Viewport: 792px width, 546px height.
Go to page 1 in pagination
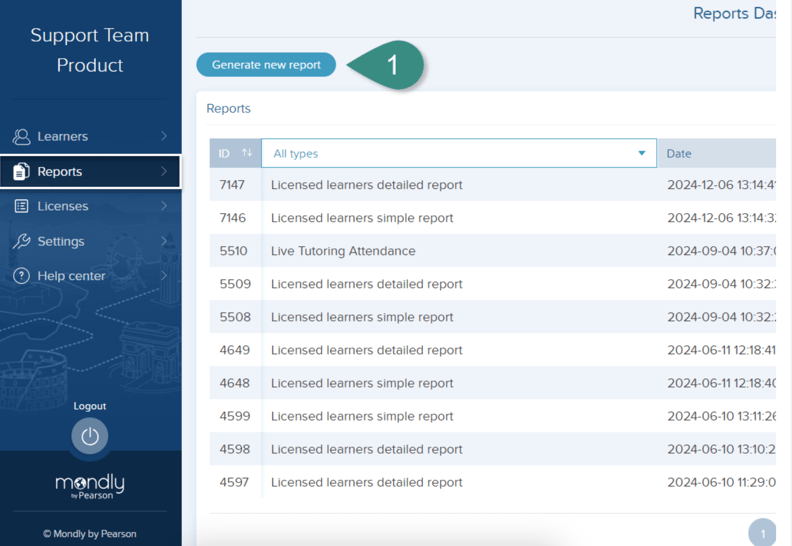[x=762, y=533]
